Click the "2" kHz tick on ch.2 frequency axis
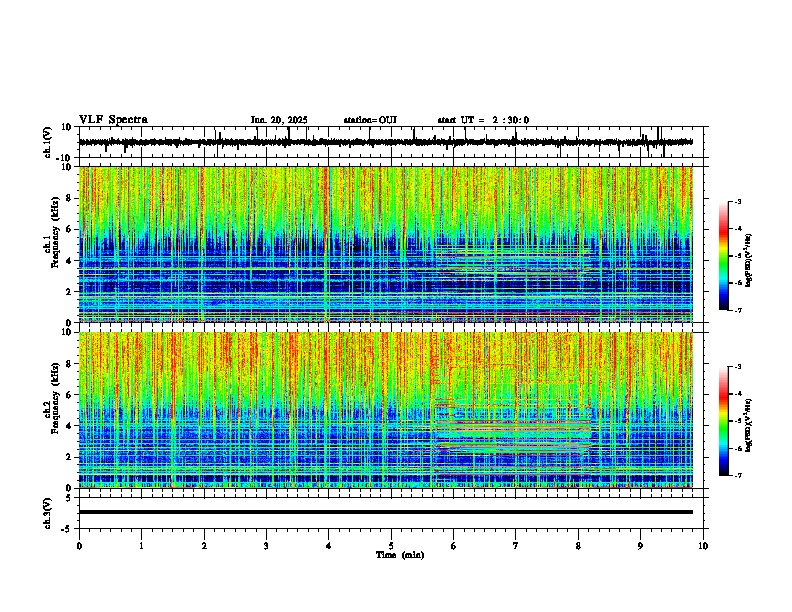792x612 pixels. coord(69,457)
